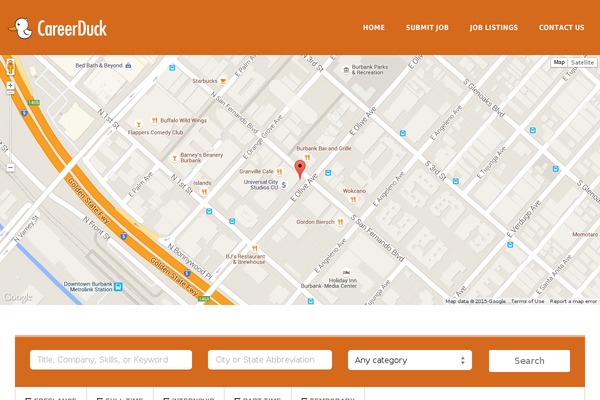Switch map to Satellite view
Viewport: 600px width, 400px height.
(x=582, y=62)
